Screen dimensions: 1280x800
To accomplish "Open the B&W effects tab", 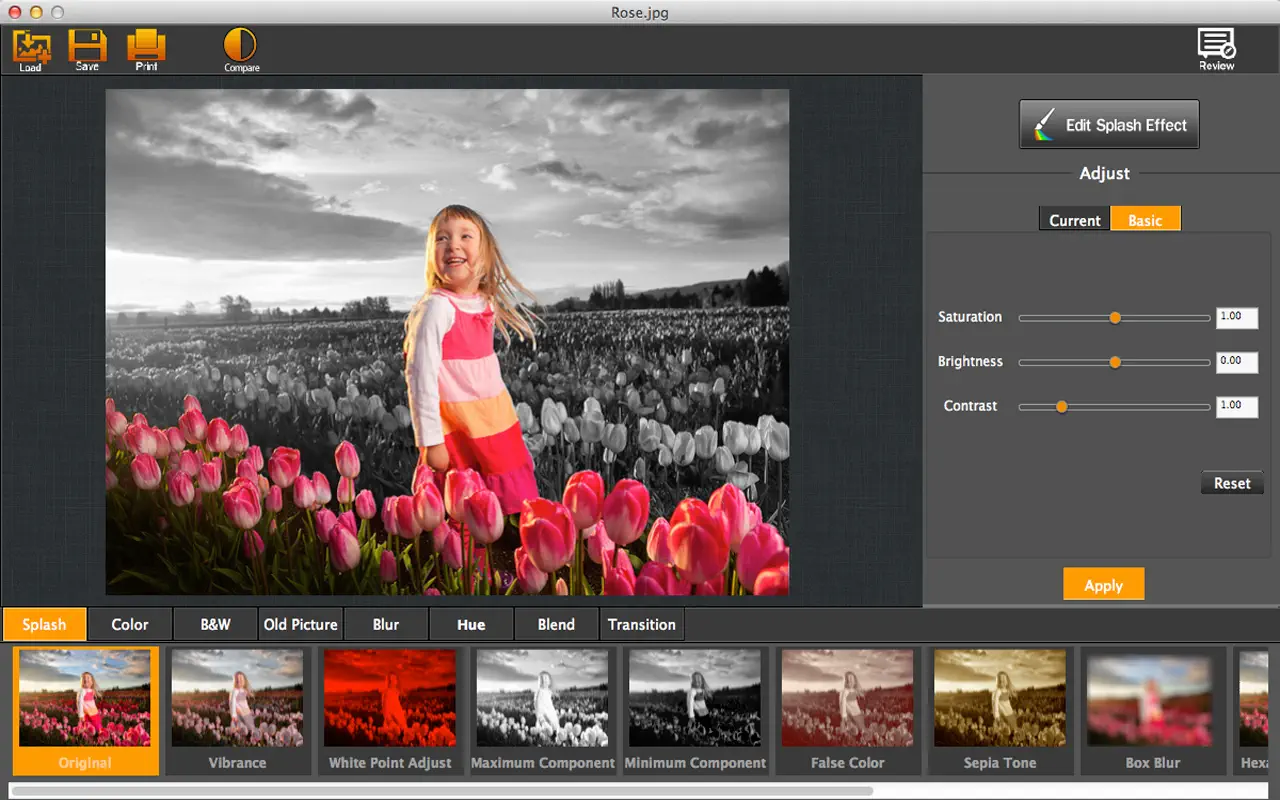I will [x=214, y=623].
